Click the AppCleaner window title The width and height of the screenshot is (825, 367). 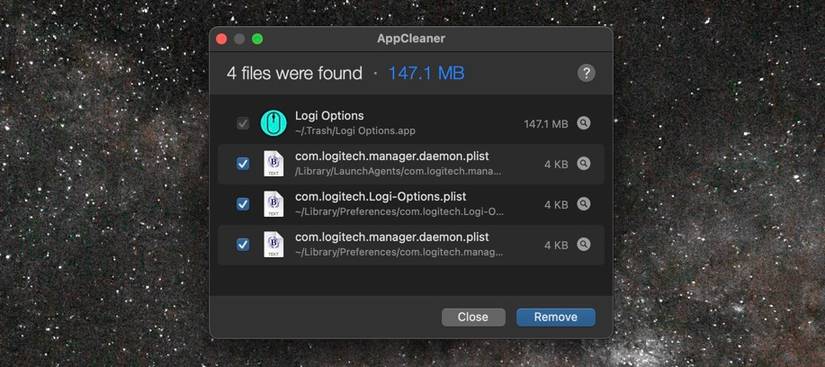click(411, 39)
